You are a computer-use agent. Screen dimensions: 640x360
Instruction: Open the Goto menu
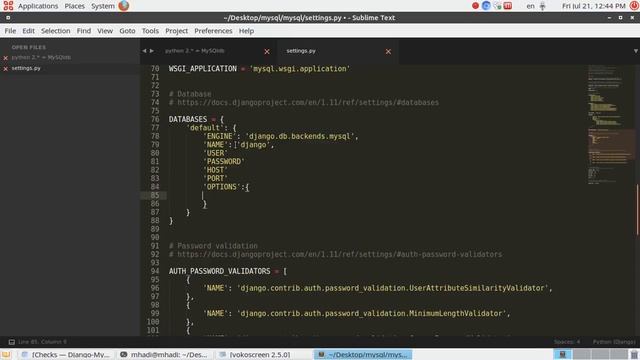127,31
